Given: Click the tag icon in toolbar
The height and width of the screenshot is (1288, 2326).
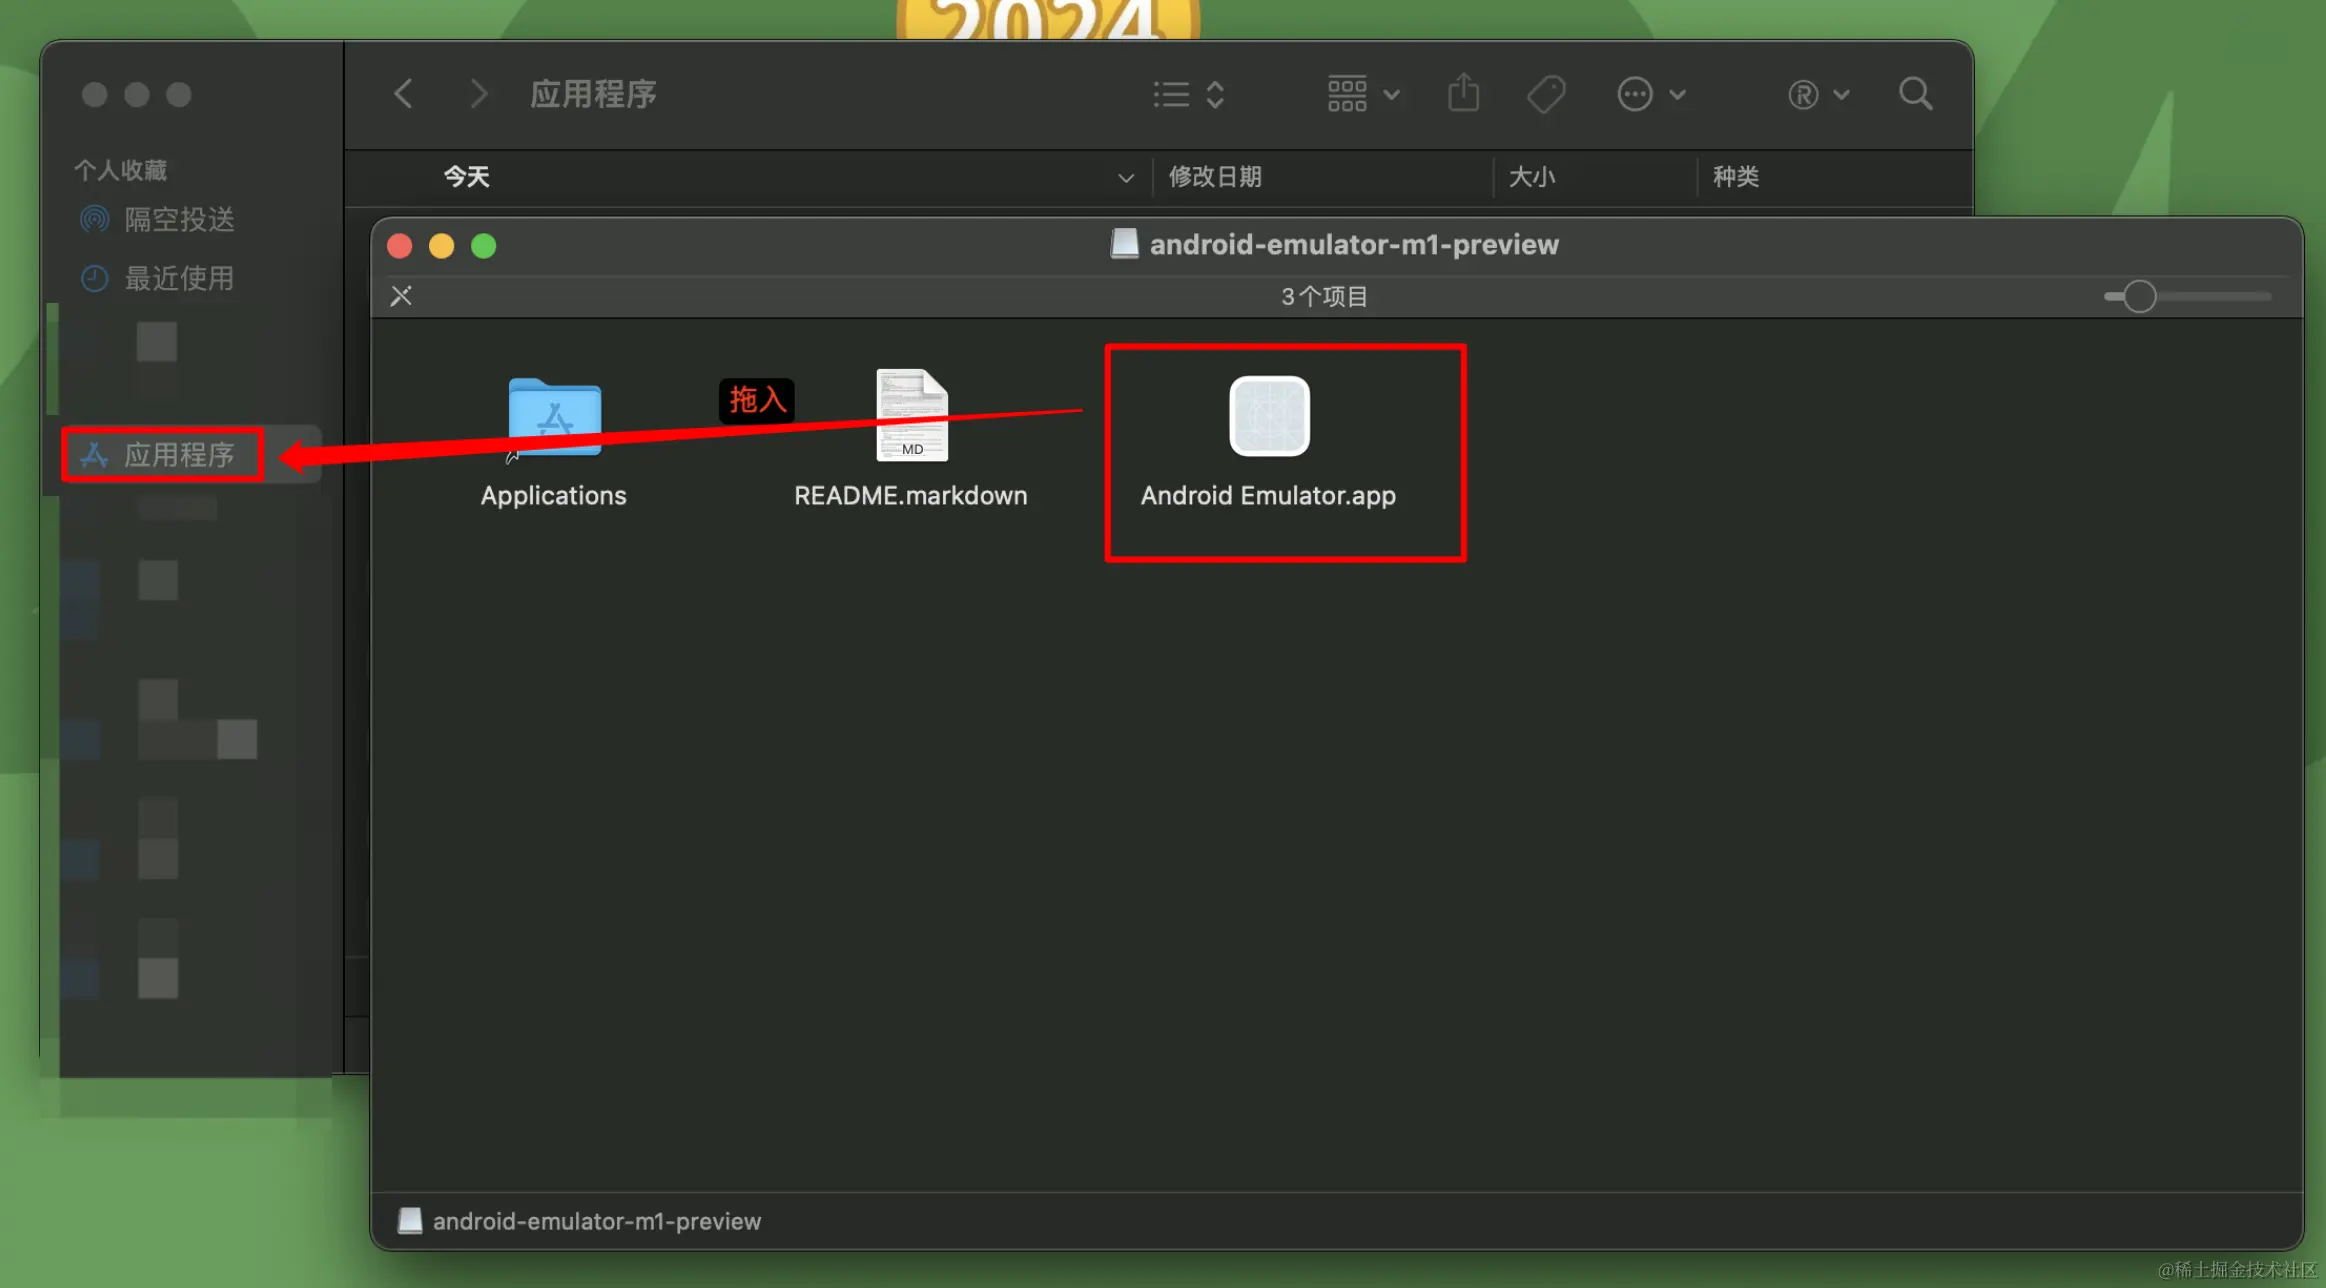Looking at the screenshot, I should coord(1545,94).
